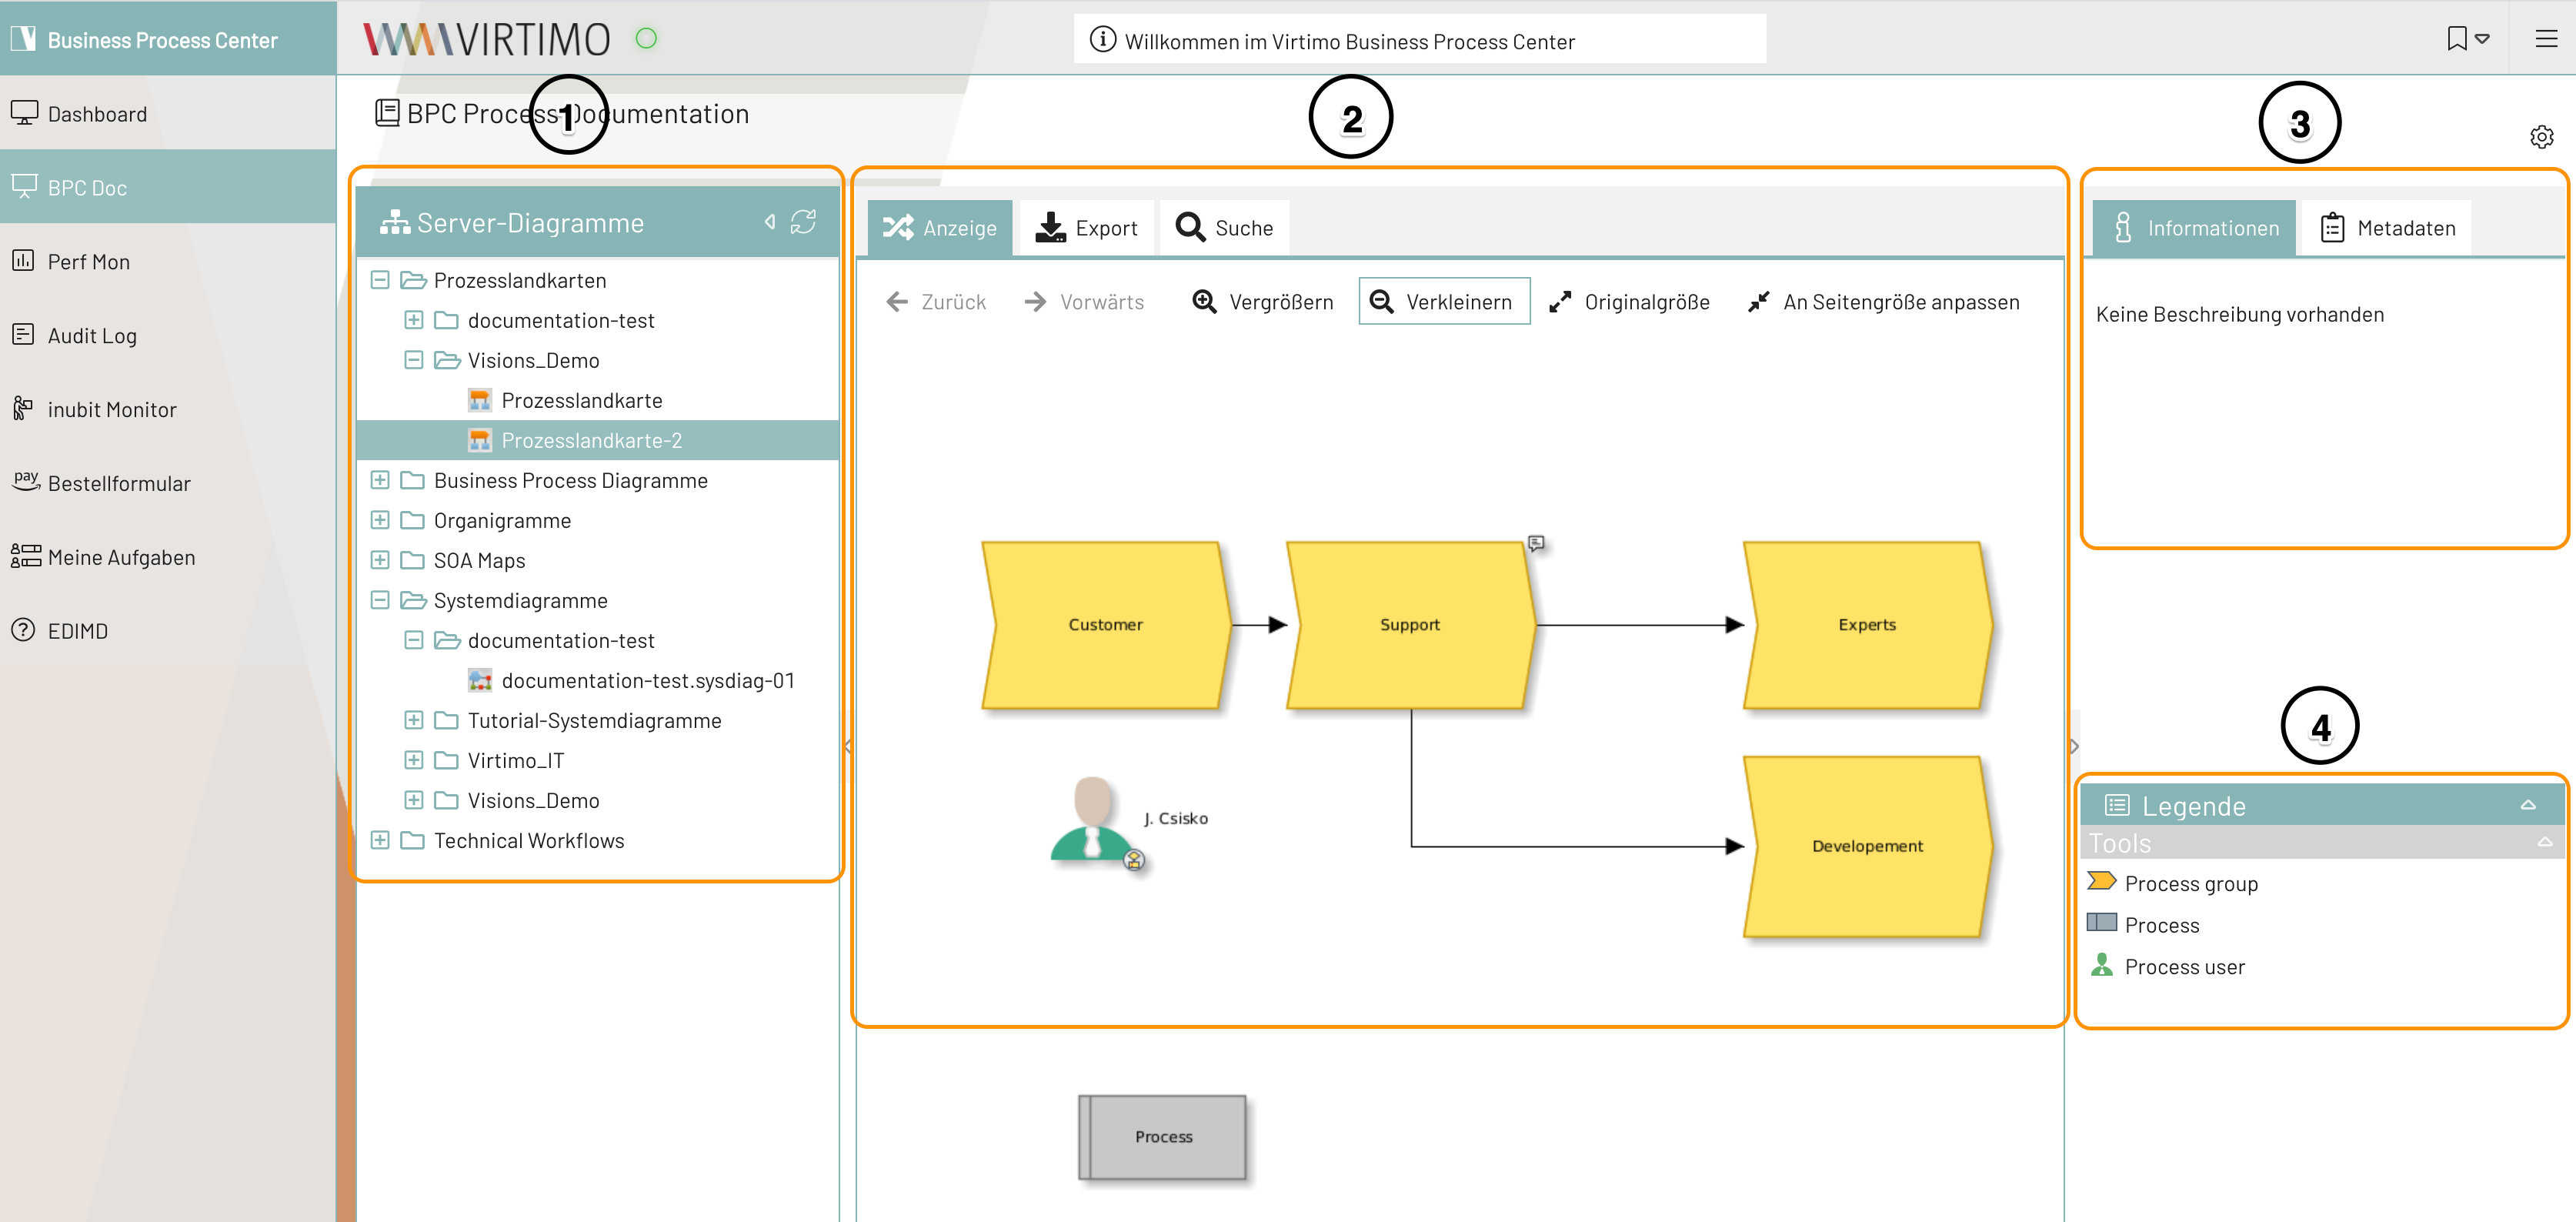Collapse the Legende panel
The height and width of the screenshot is (1222, 2576).
point(2527,805)
